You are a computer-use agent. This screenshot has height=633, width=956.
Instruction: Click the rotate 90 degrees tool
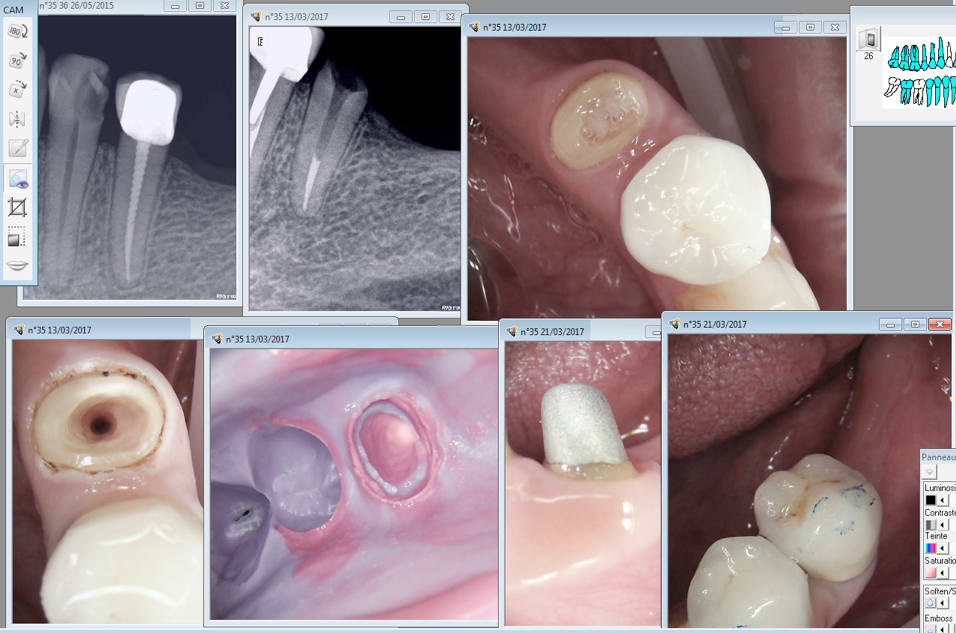coord(17,61)
